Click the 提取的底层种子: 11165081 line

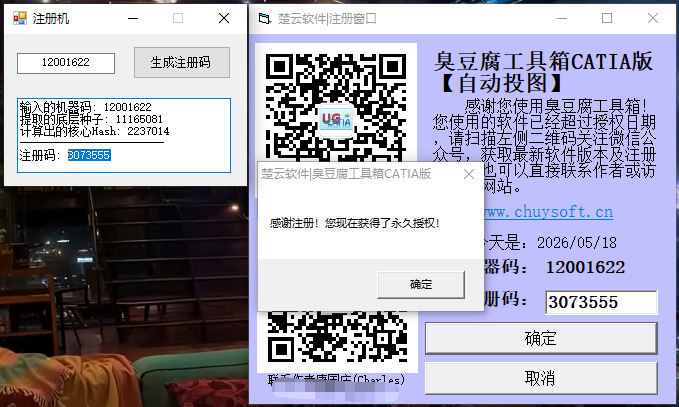91,119
